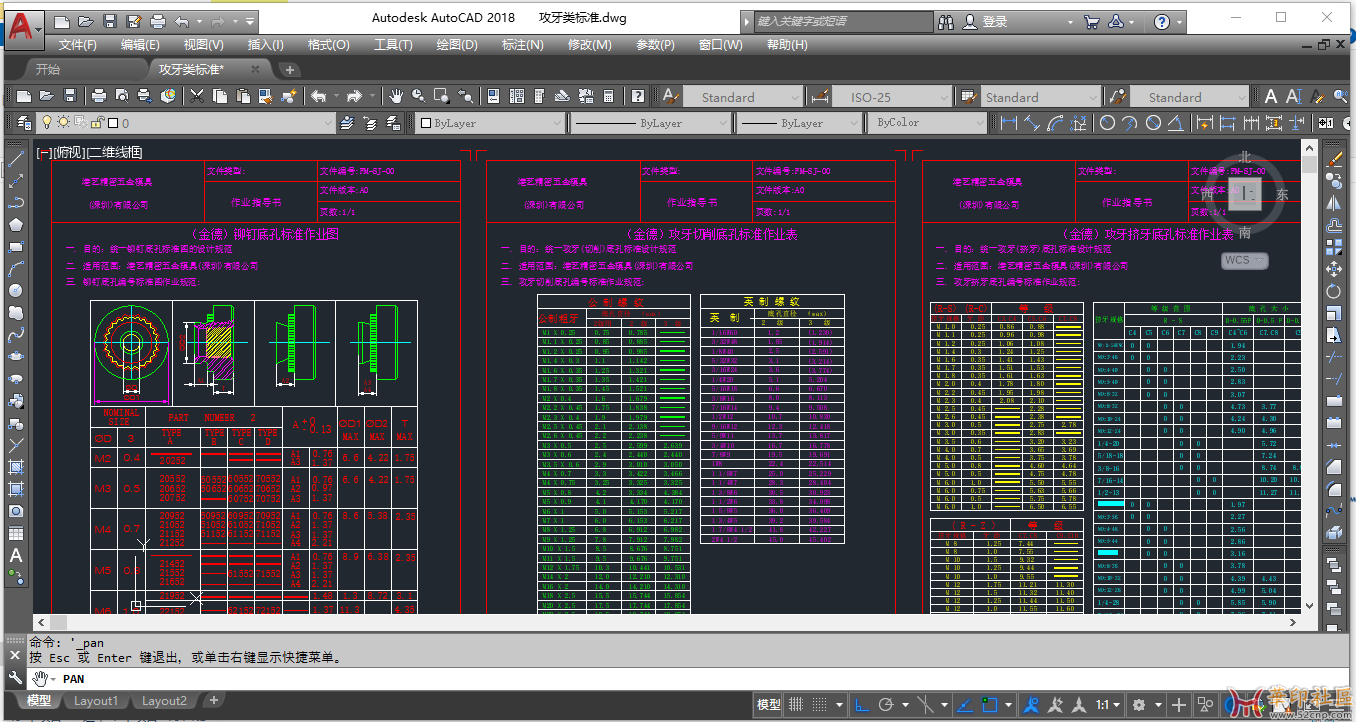
Task: Select the Circle draw tool
Action: coord(16,291)
